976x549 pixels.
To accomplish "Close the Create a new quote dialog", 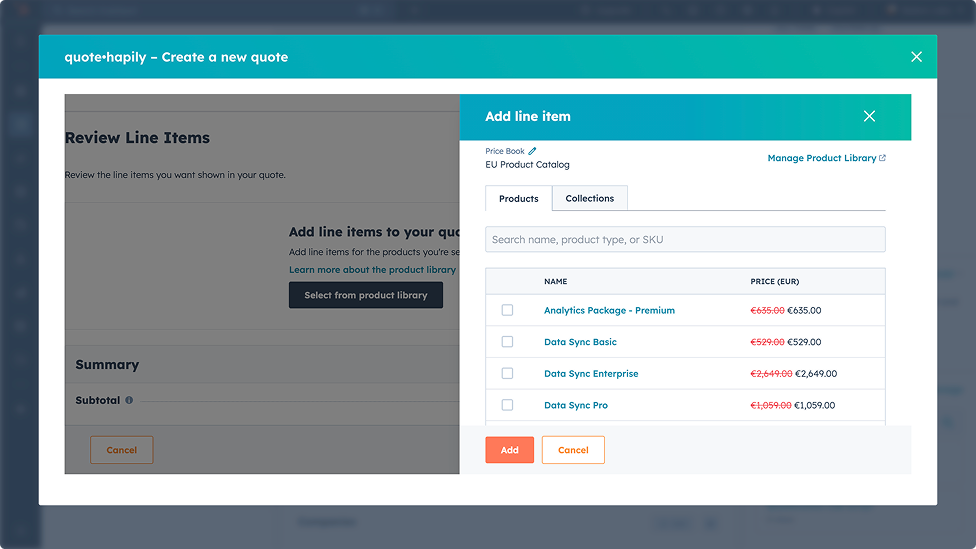I will 916,57.
